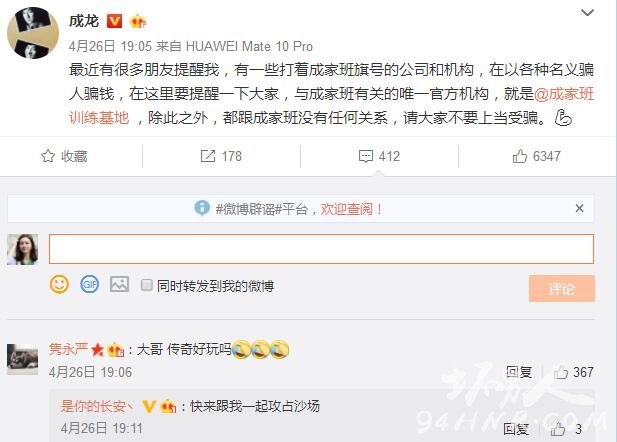Click the blue info icon in the banner
This screenshot has width=617, height=442.
coord(202,208)
